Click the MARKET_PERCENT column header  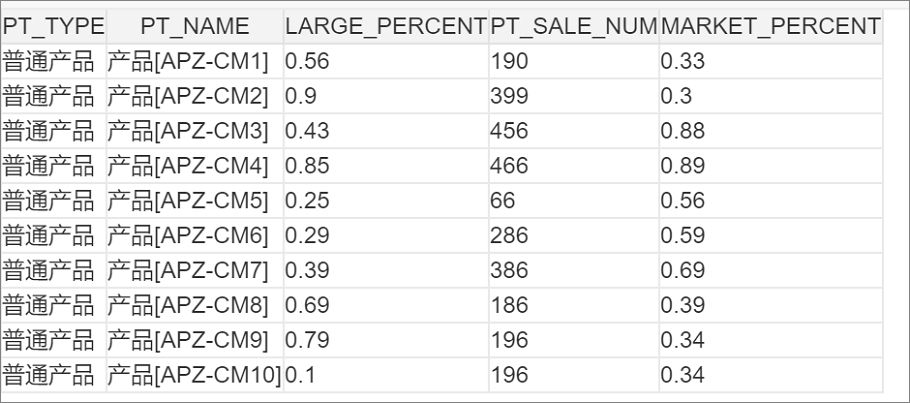[x=771, y=26]
